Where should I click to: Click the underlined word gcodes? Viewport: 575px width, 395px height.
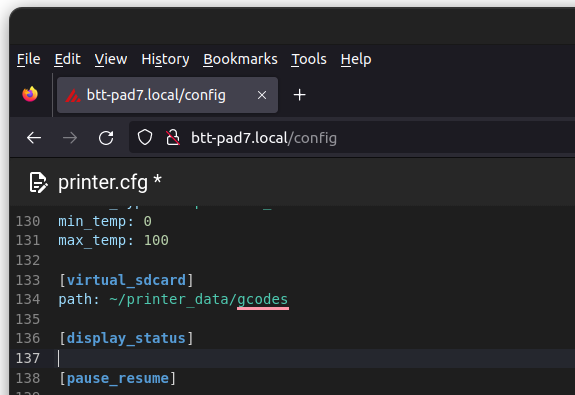click(x=263, y=300)
